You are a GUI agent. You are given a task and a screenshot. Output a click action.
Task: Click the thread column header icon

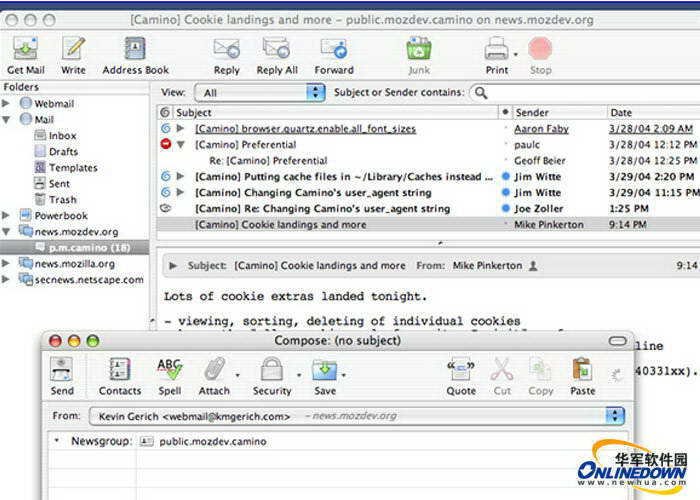click(x=165, y=112)
